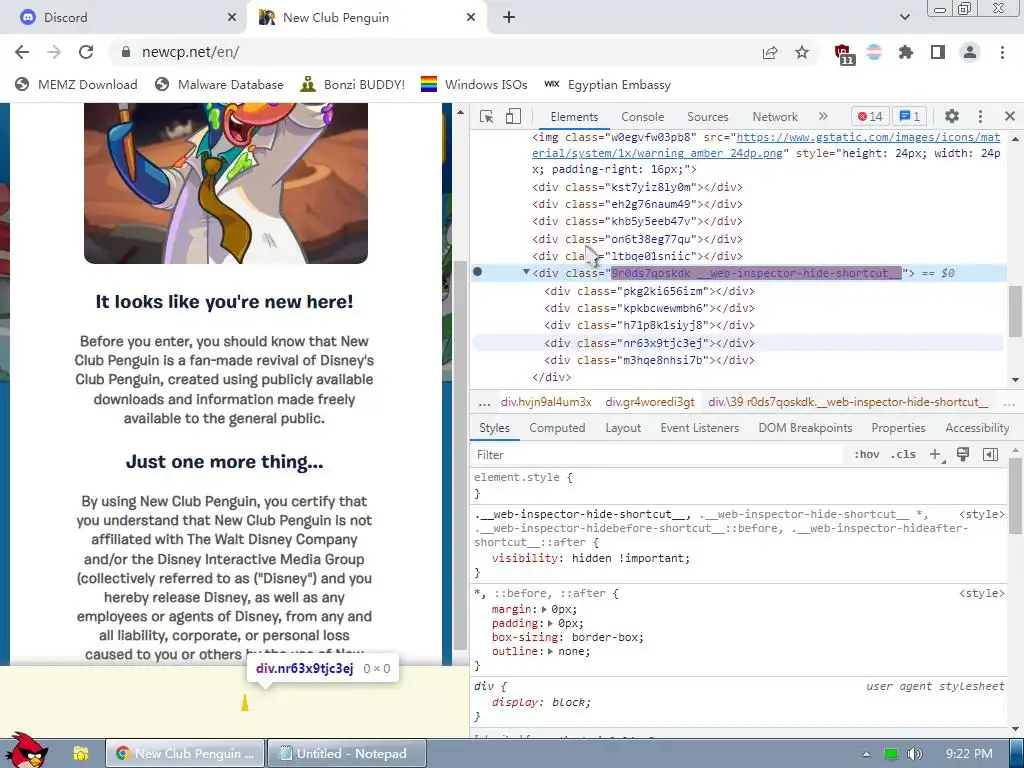Image resolution: width=1024 pixels, height=768 pixels.
Task: Open new browser tab plus button
Action: (x=509, y=18)
